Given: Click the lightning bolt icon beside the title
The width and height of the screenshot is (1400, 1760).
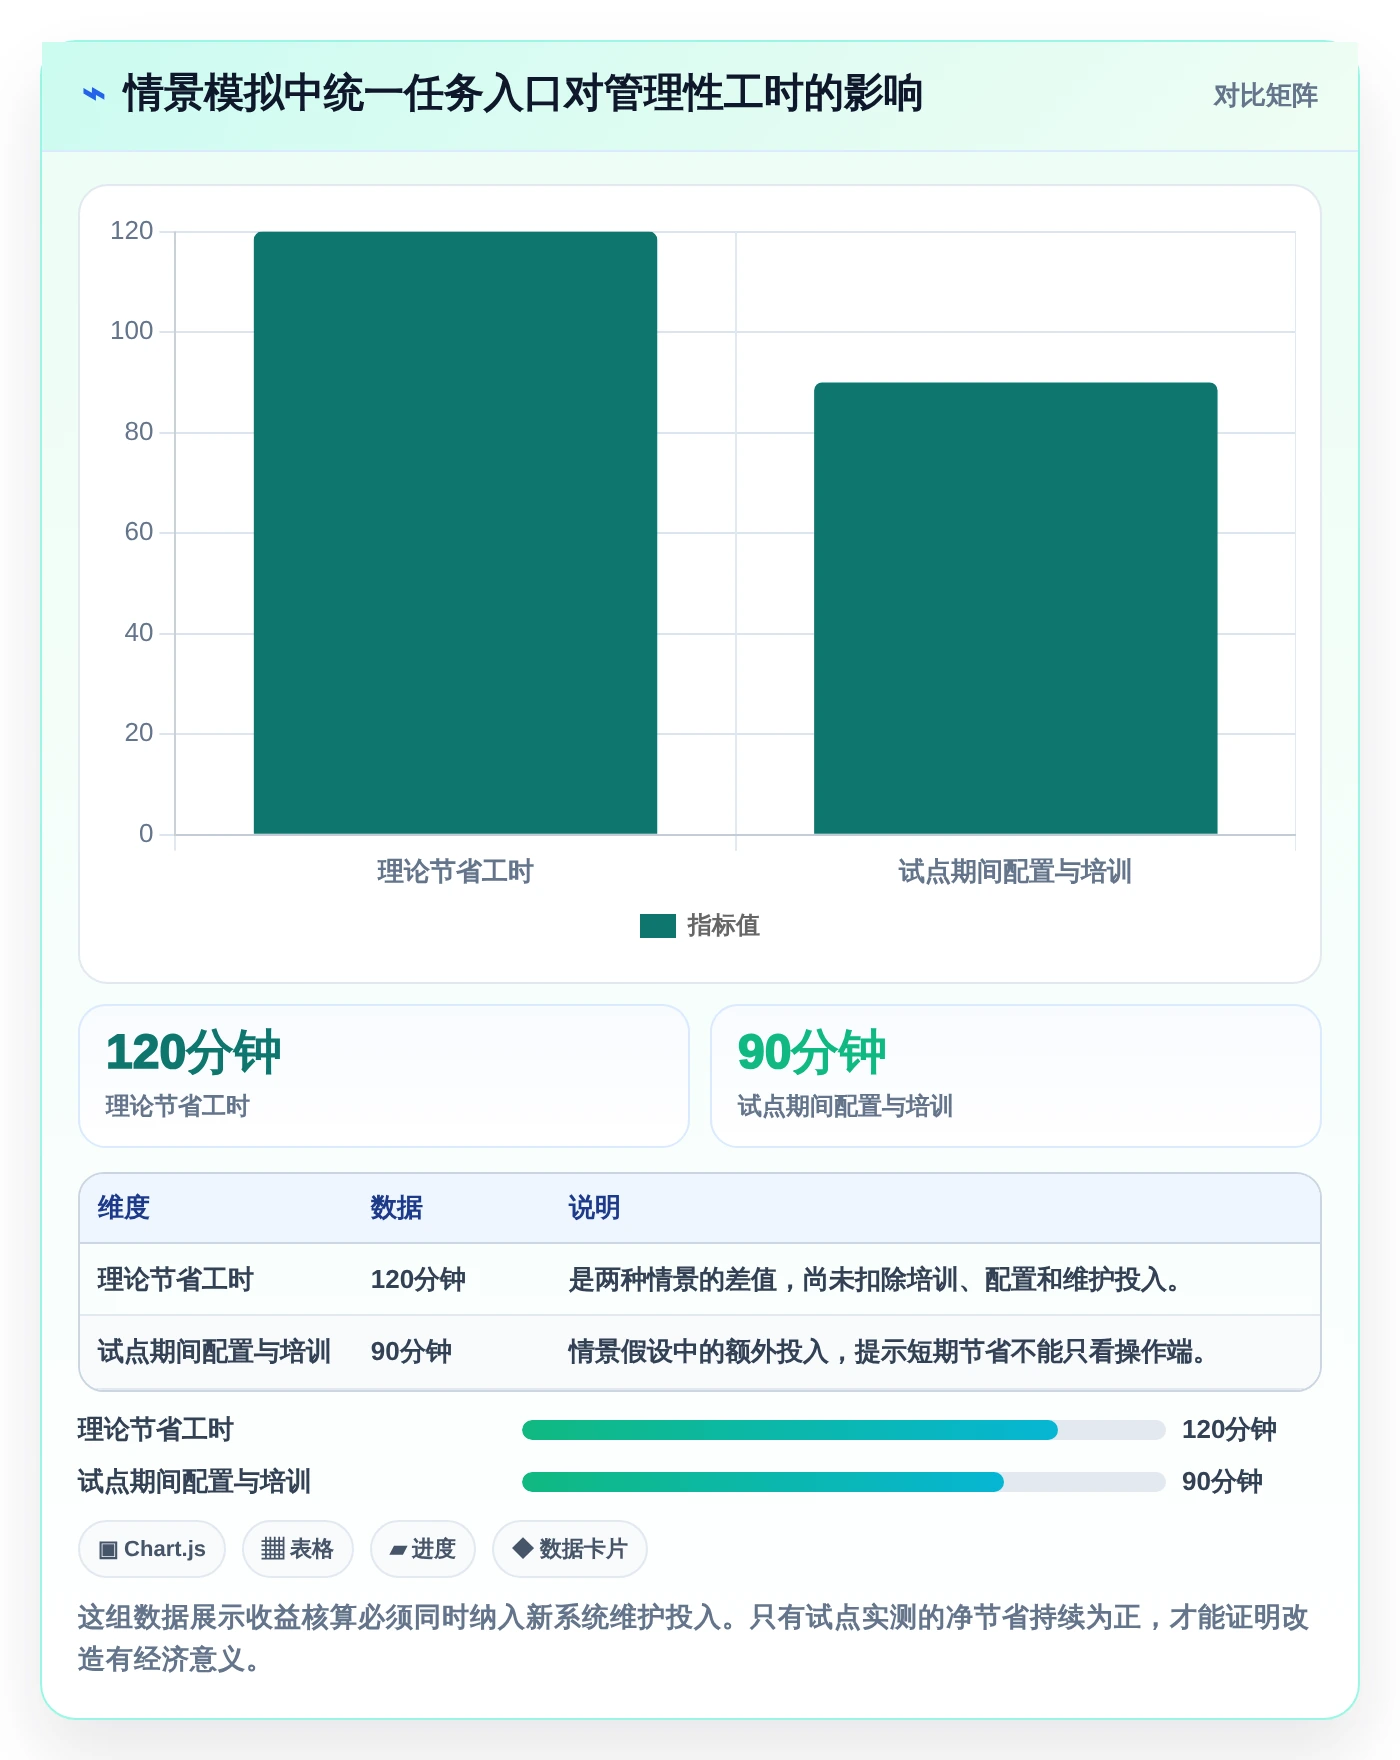Looking at the screenshot, I should coord(93,95).
